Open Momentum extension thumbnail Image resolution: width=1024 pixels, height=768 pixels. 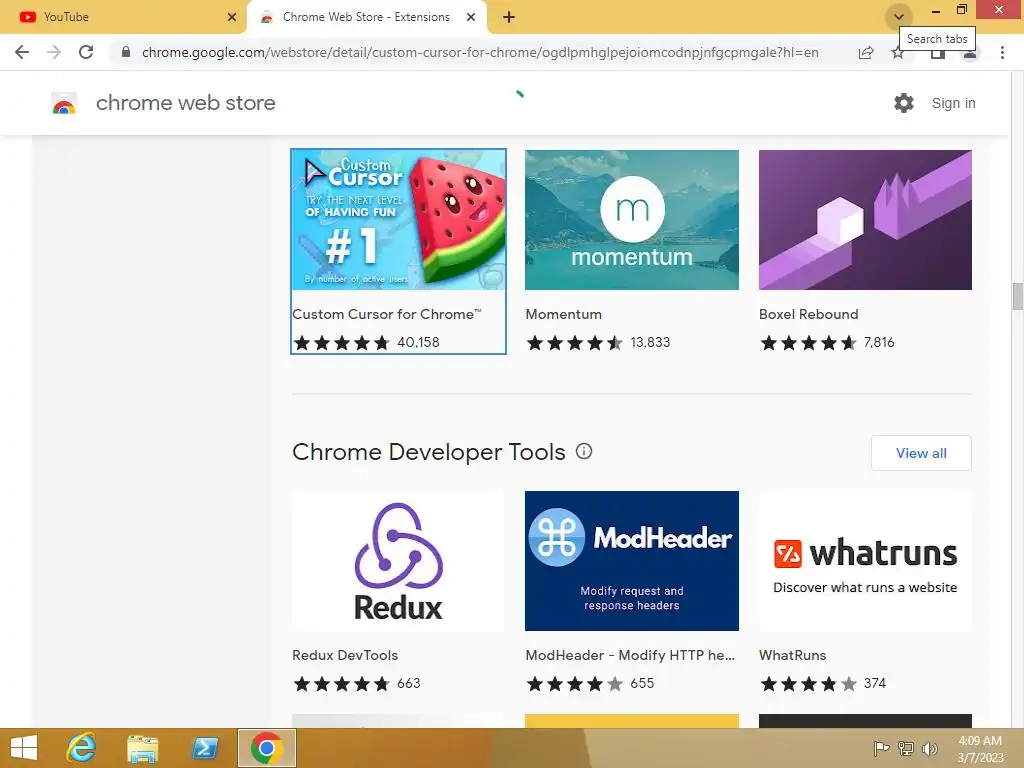pos(632,219)
